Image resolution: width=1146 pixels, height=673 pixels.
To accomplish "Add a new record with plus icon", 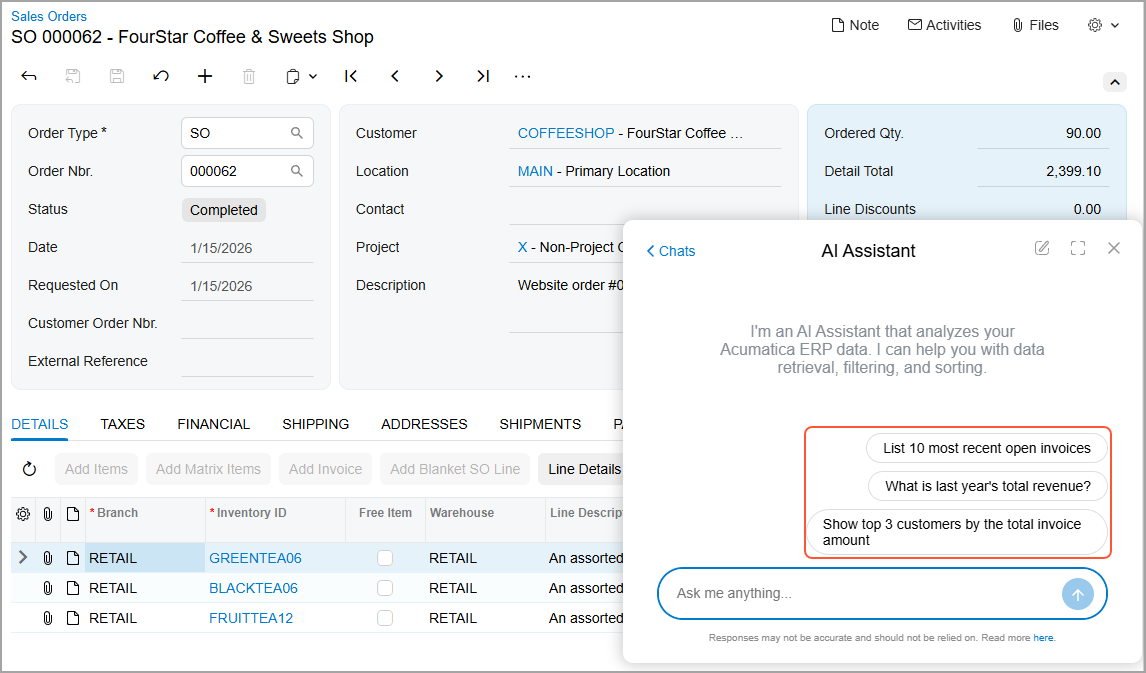I will click(205, 76).
